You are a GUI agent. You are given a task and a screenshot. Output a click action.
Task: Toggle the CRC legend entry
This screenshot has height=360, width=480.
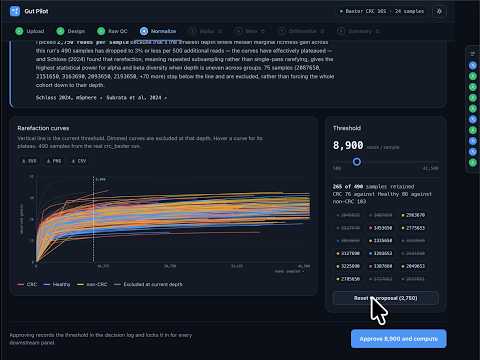(27, 284)
